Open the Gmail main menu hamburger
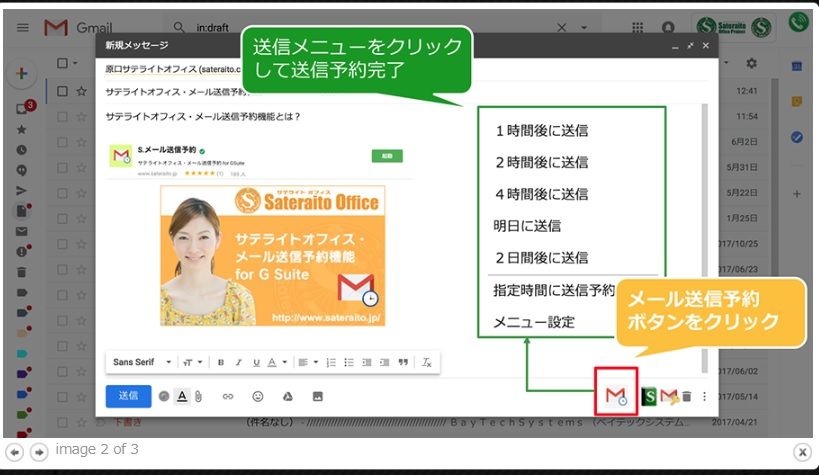 (22, 27)
